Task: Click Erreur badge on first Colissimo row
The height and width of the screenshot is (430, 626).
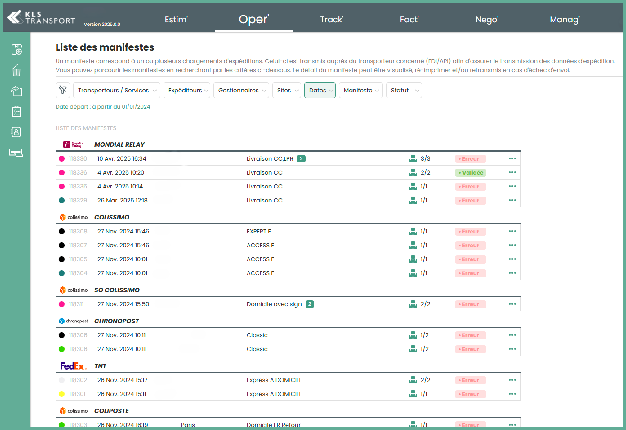Action: pos(468,231)
